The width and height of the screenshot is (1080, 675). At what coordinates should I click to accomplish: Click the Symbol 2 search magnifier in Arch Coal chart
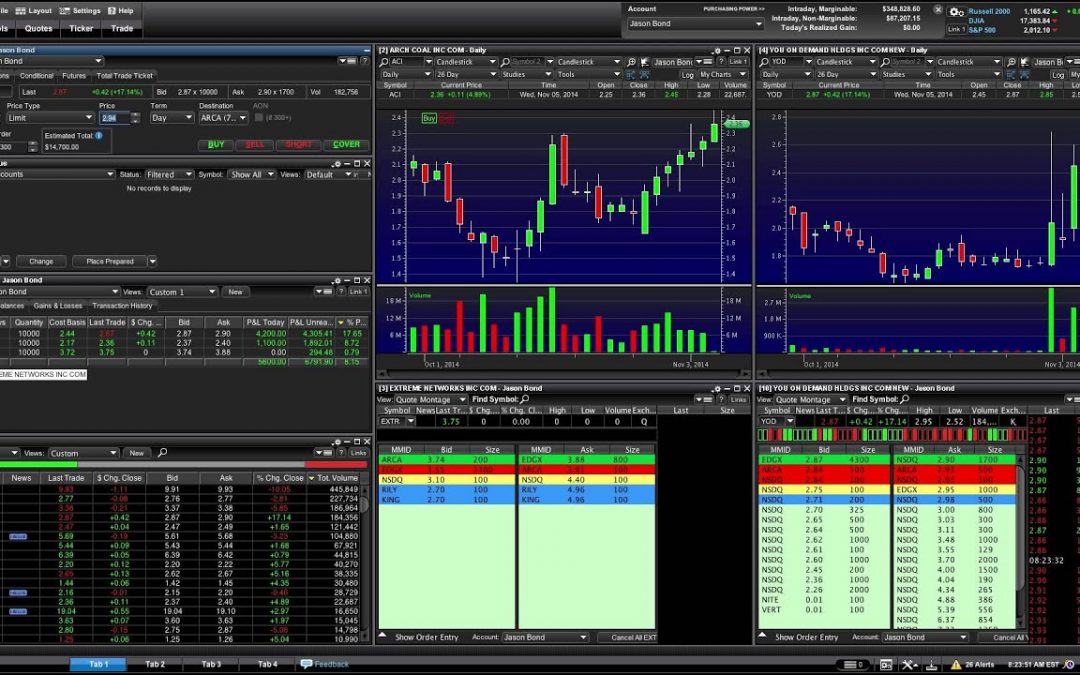(505, 62)
